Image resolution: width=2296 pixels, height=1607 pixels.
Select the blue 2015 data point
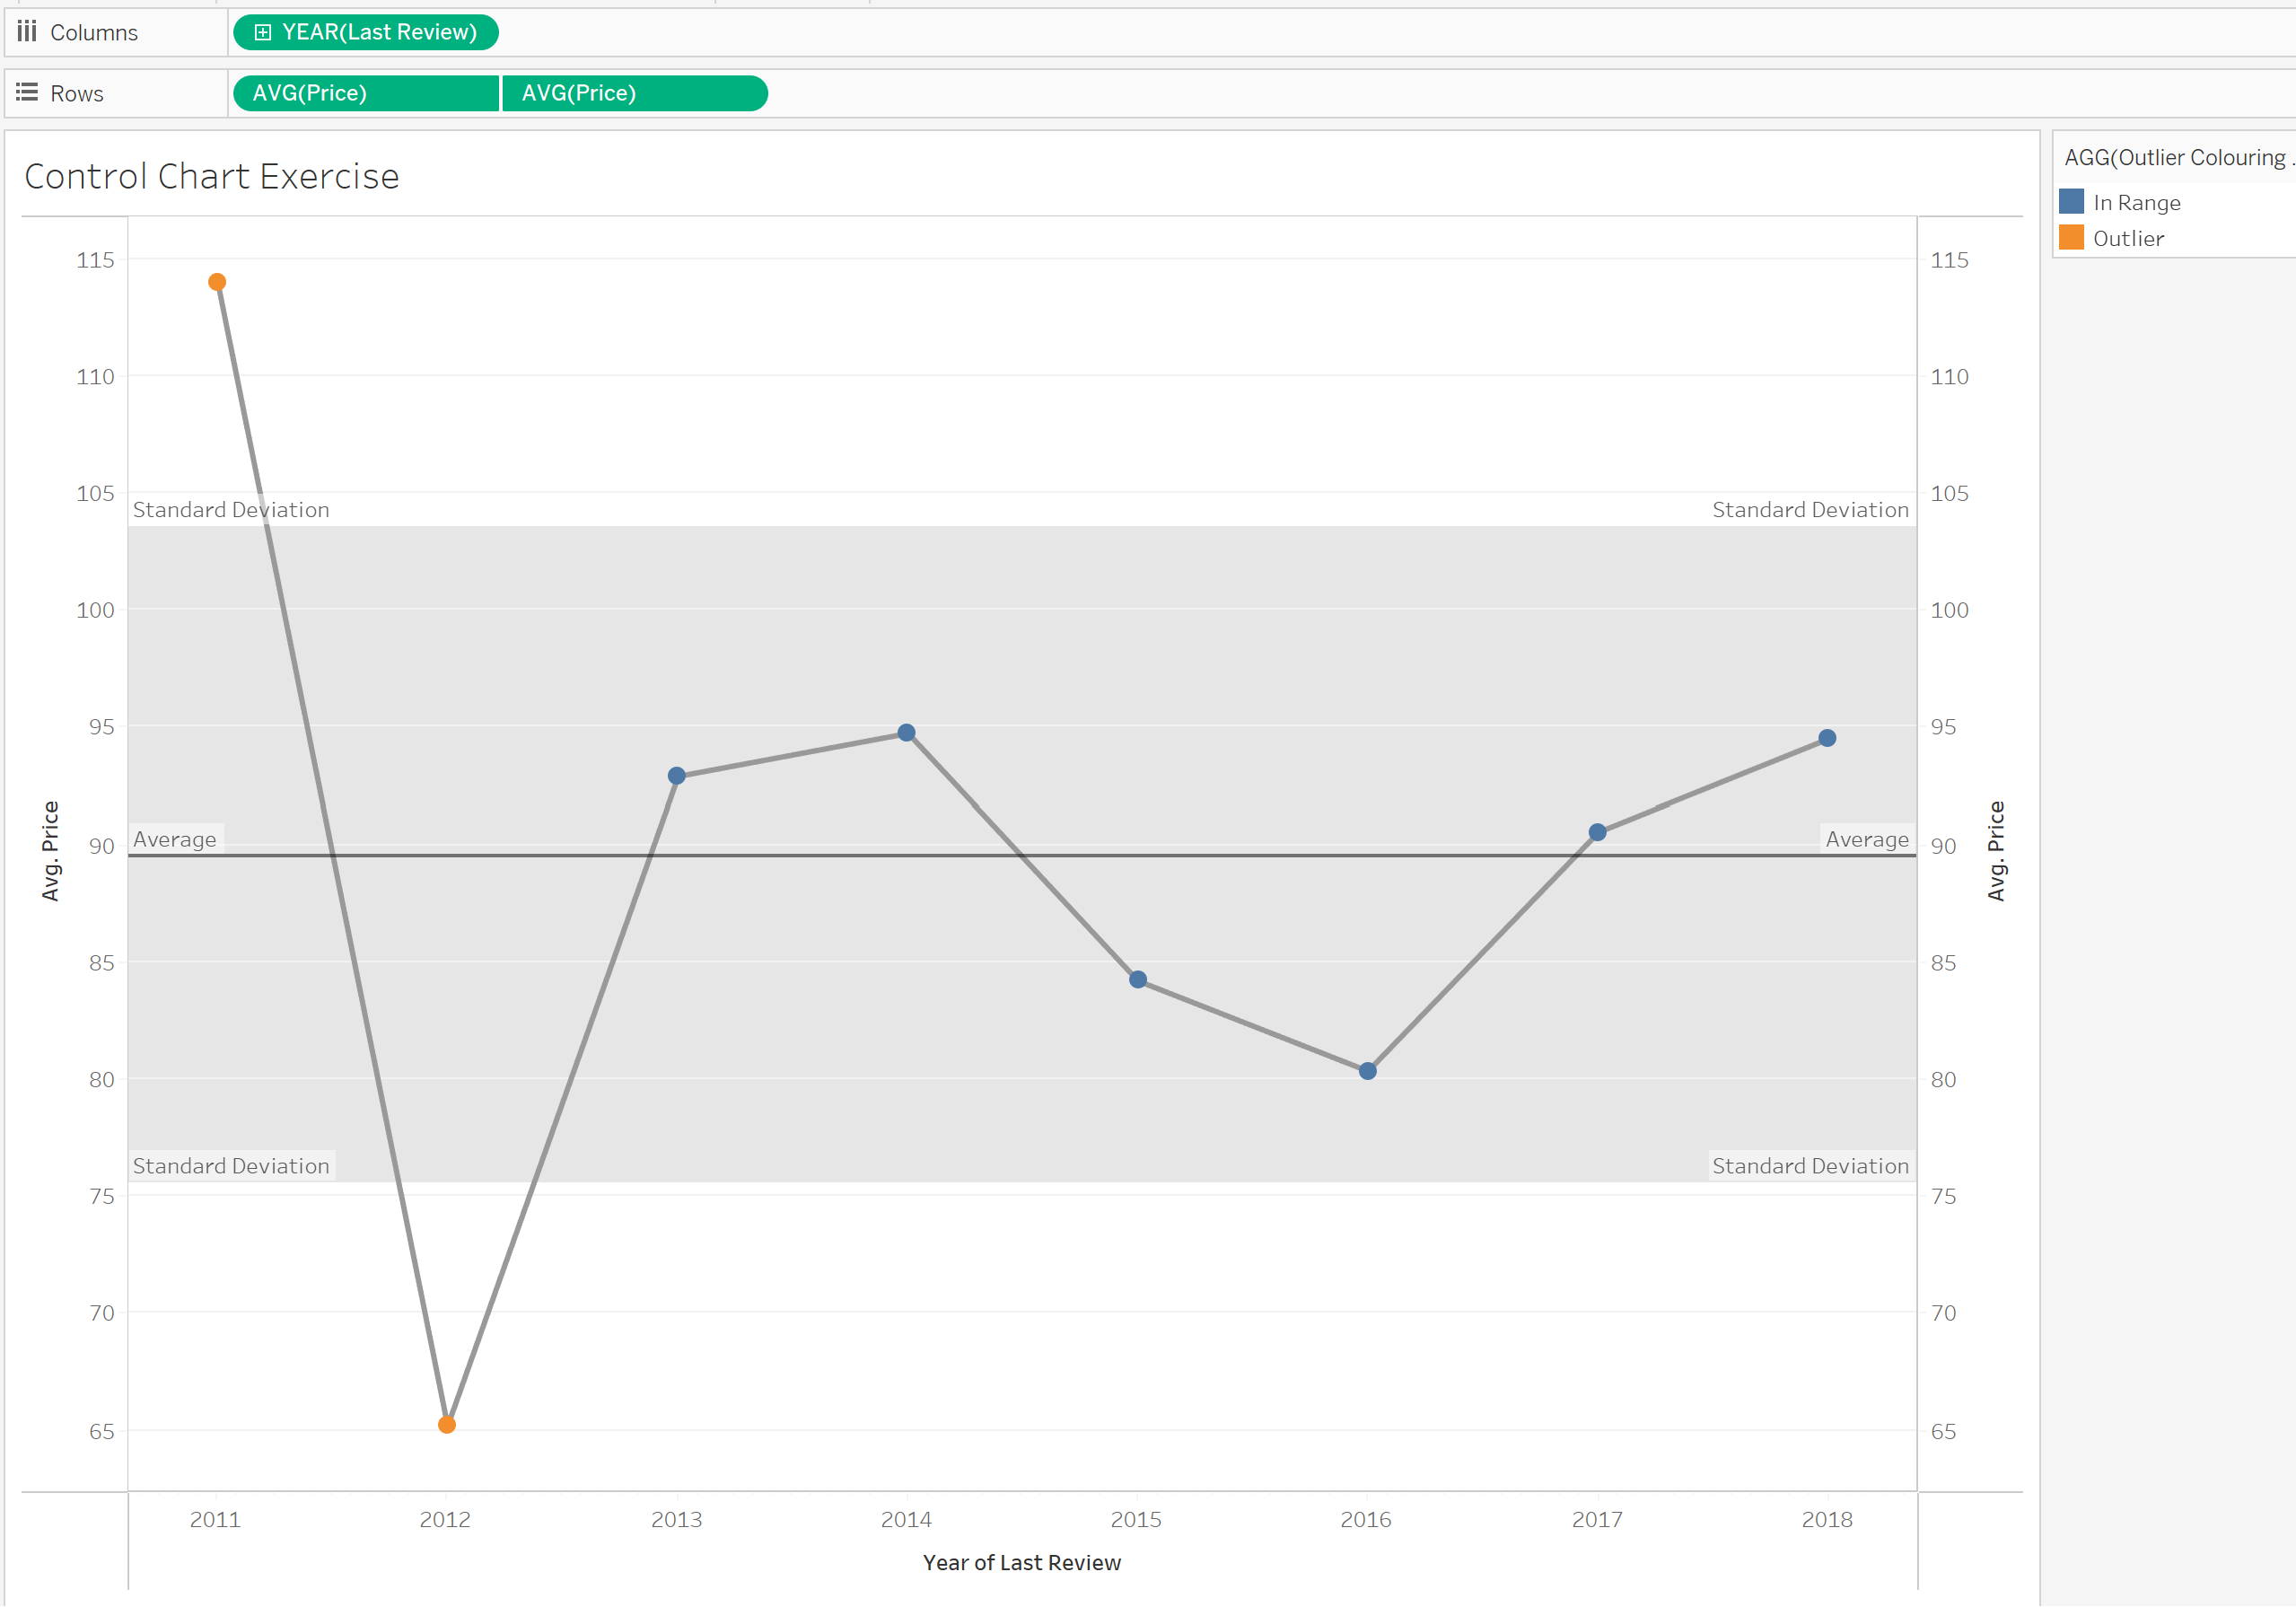coord(1137,979)
